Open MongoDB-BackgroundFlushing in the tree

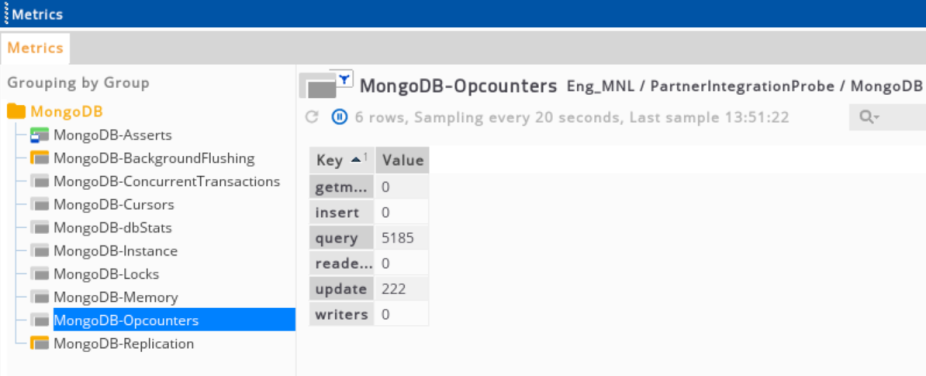[154, 158]
